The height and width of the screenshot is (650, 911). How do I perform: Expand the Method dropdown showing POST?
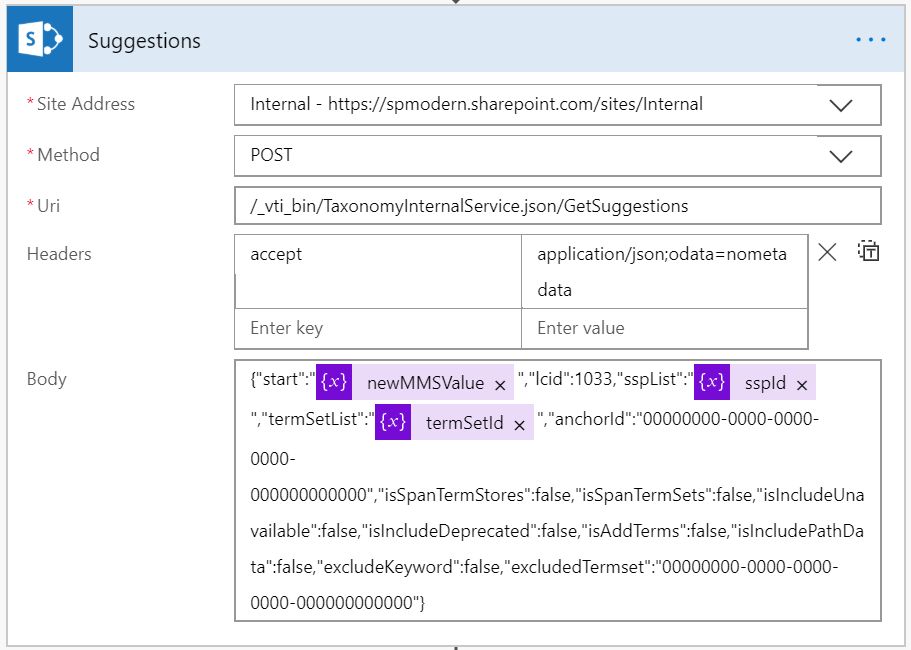coord(840,156)
